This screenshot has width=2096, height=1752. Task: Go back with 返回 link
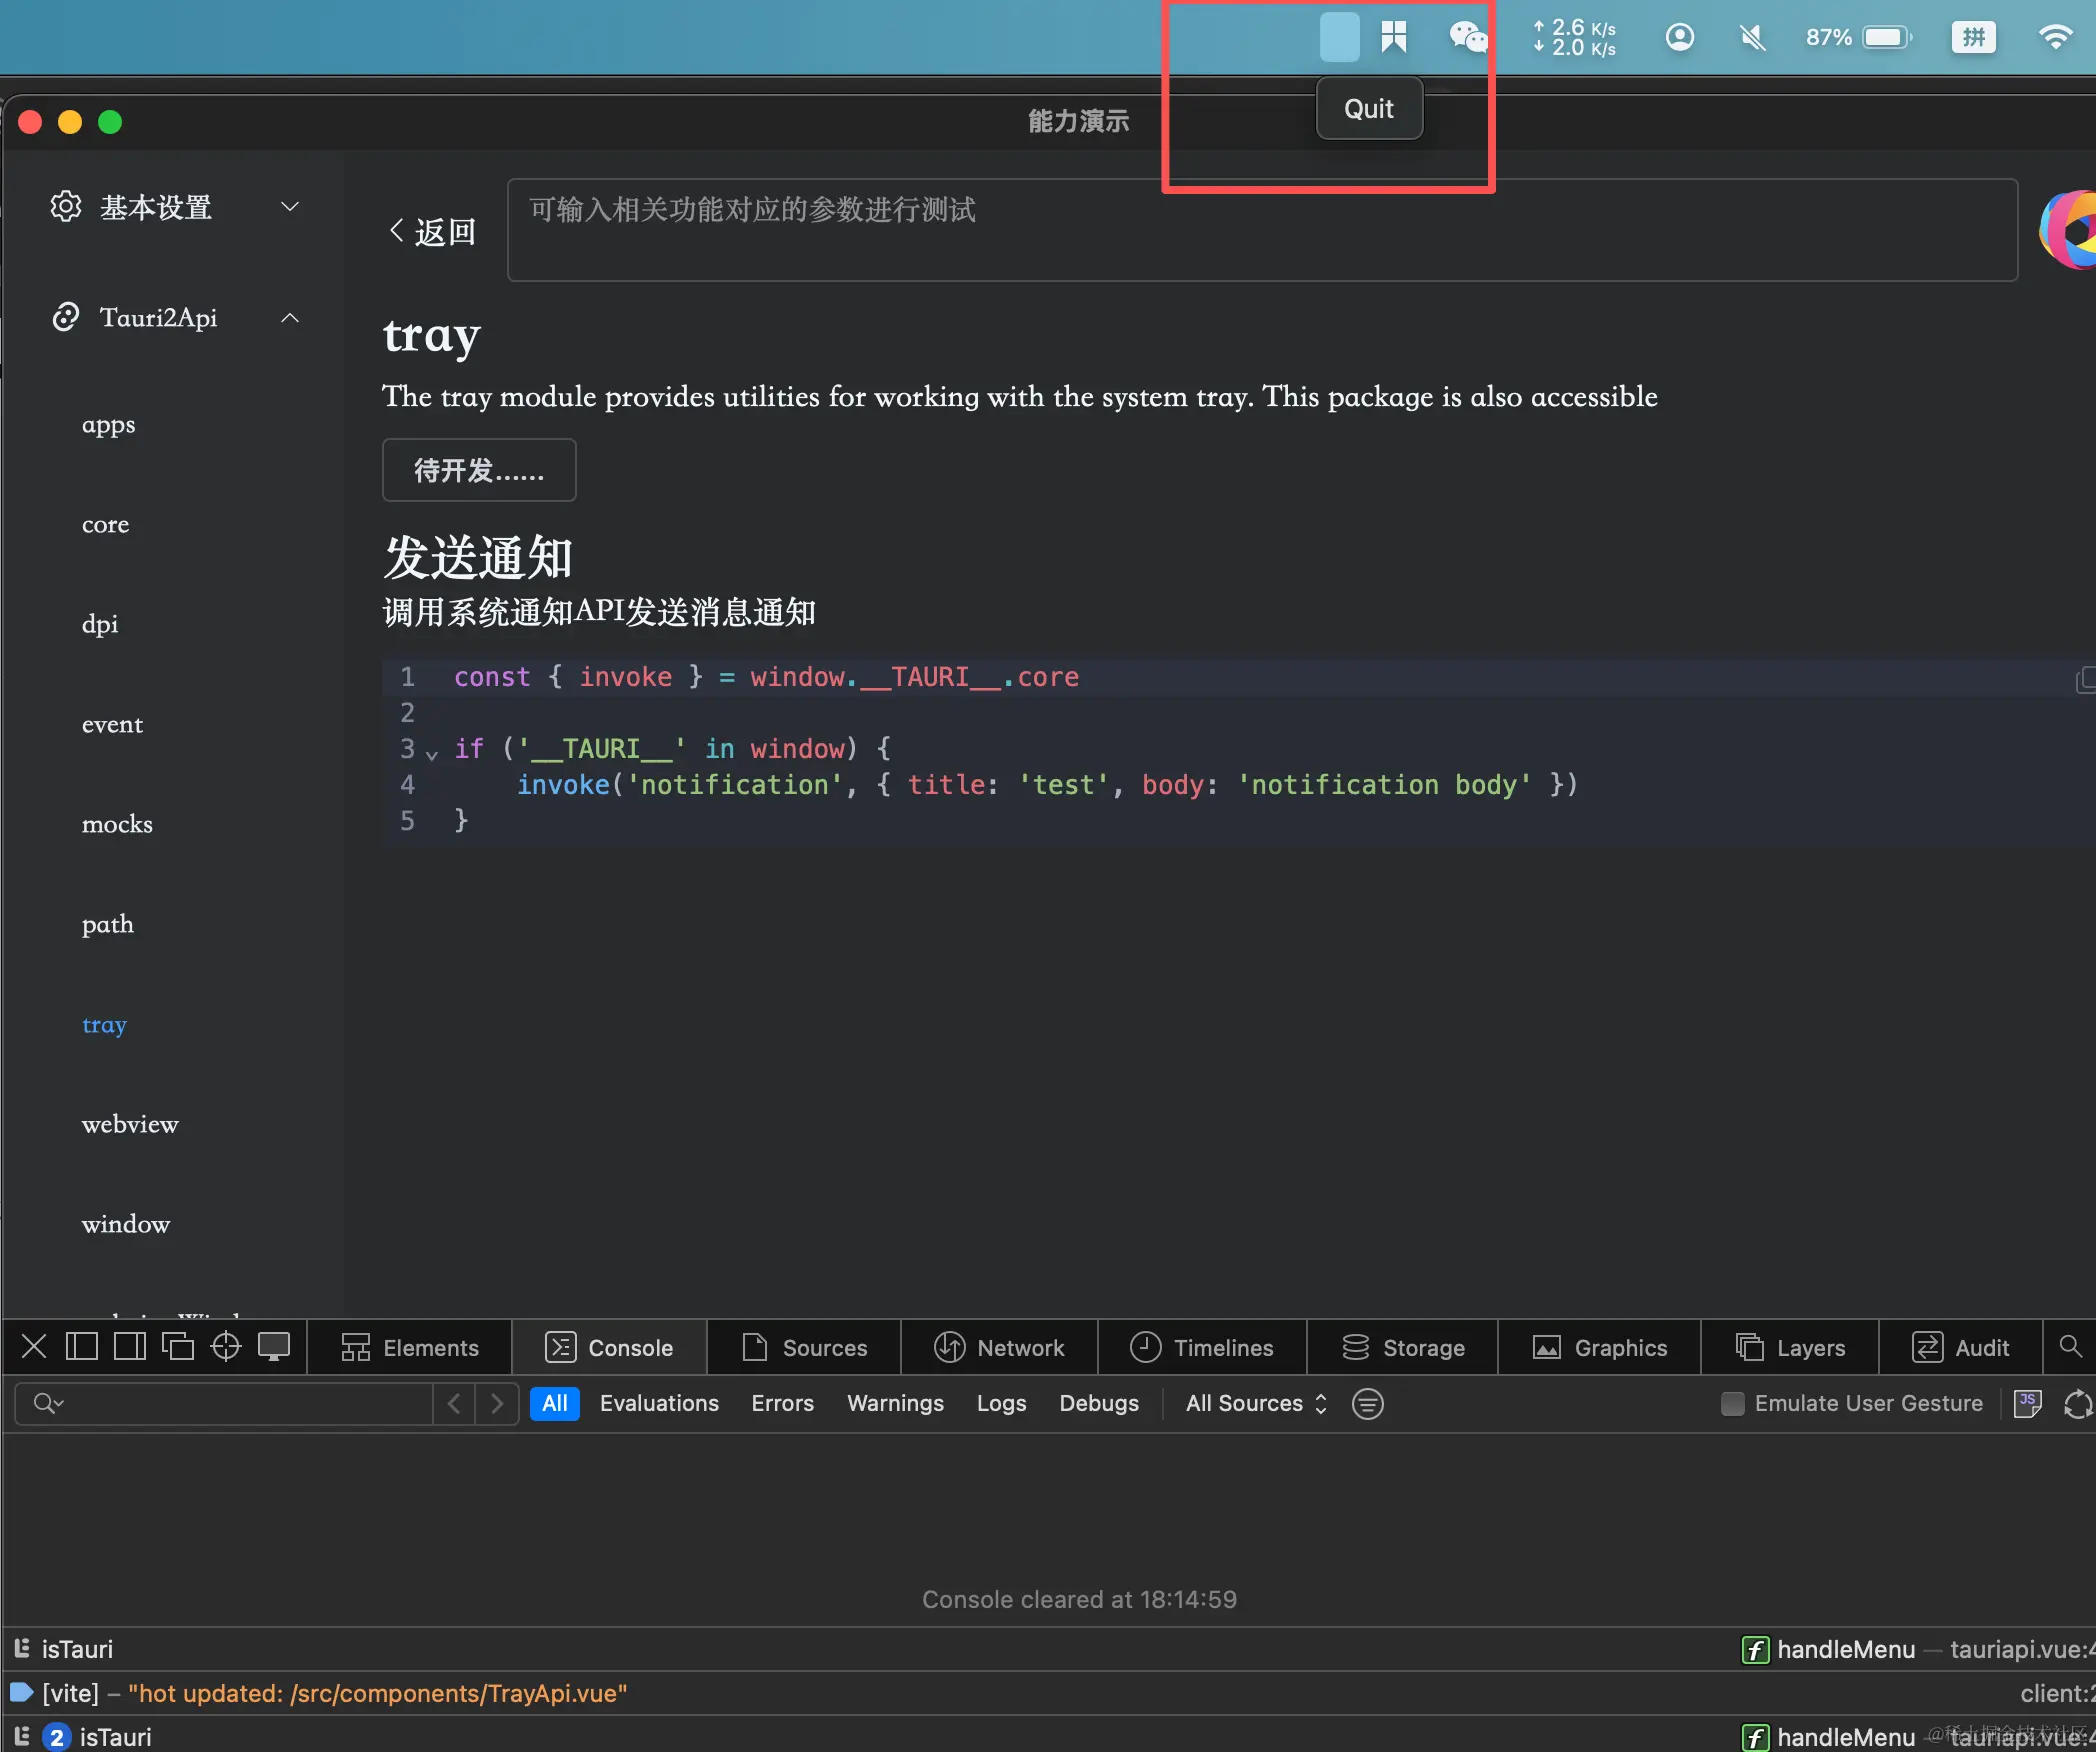(x=433, y=232)
